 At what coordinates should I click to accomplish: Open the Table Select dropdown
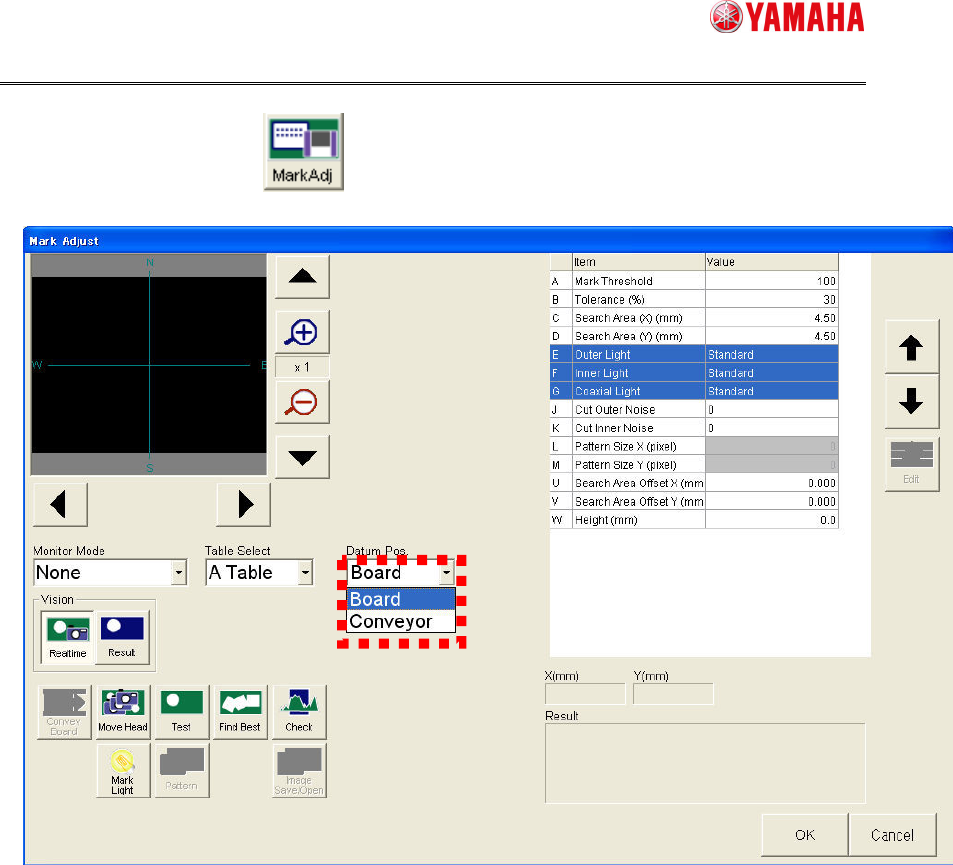click(x=305, y=573)
